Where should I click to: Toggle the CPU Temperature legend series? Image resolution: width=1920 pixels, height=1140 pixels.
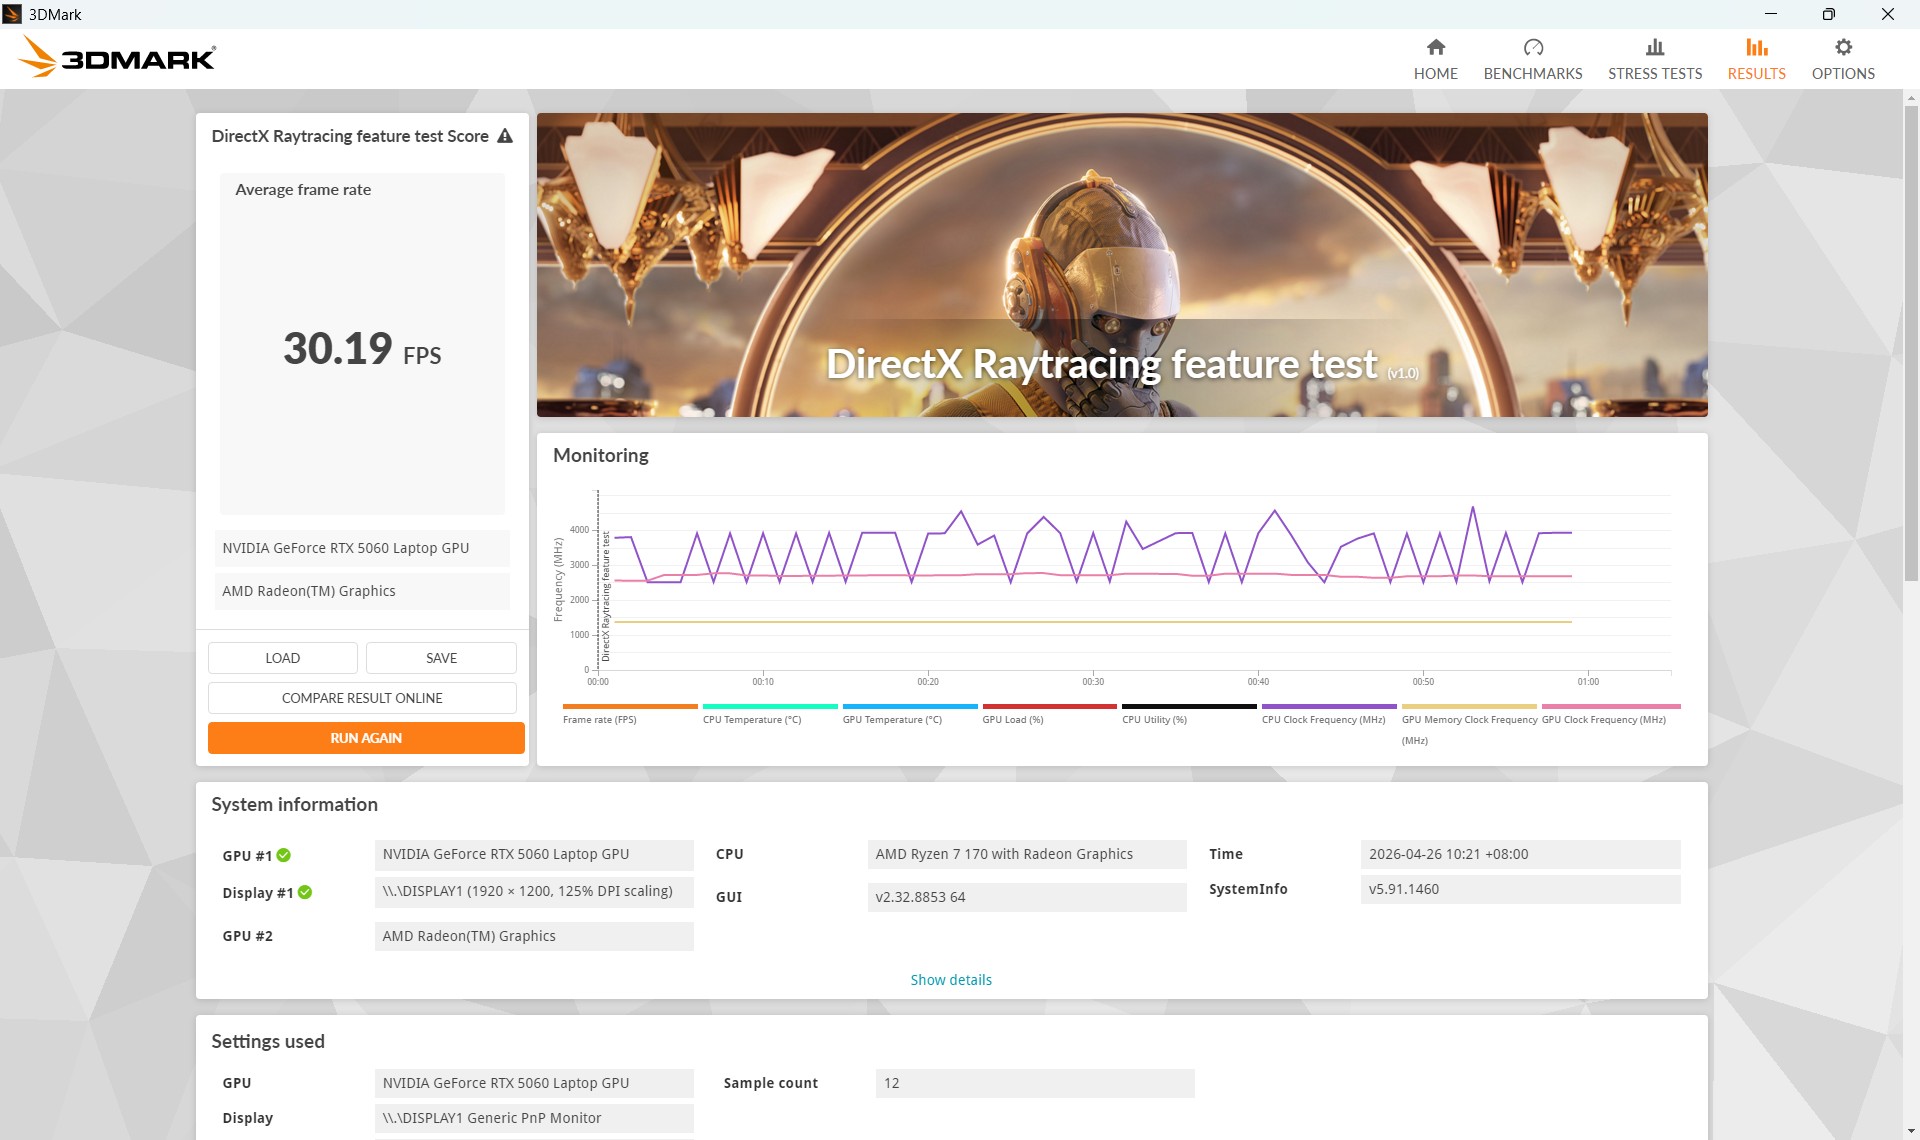pos(752,719)
